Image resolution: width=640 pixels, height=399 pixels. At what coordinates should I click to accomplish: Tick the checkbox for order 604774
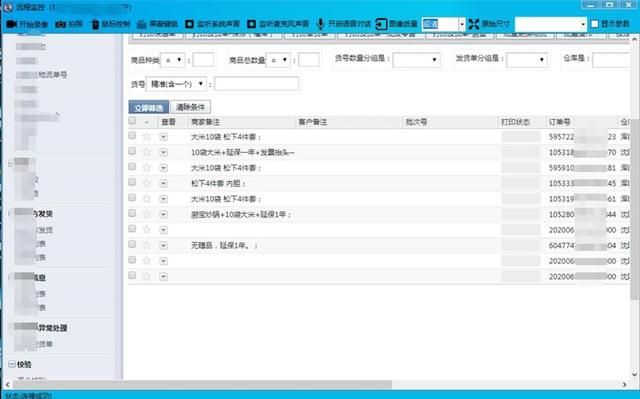point(132,244)
